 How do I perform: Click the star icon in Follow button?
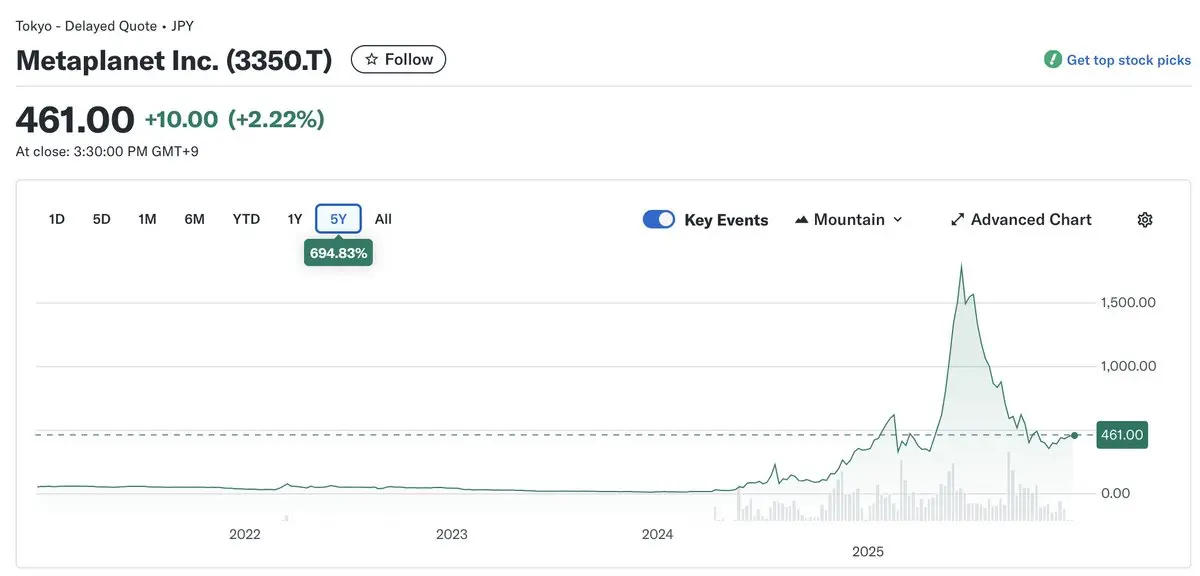point(372,60)
